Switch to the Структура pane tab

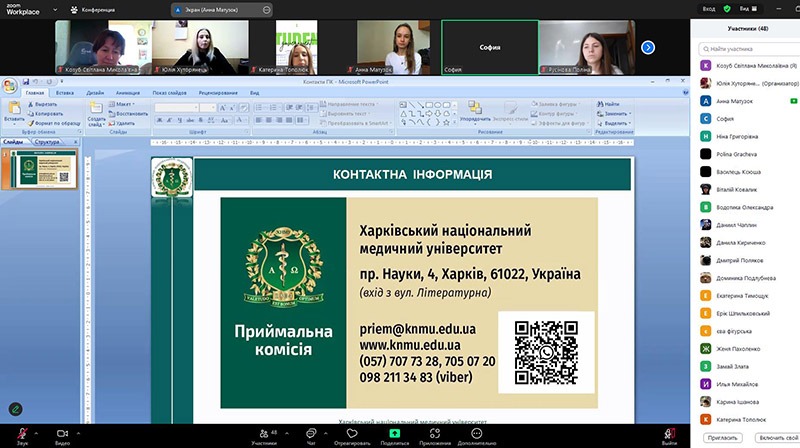click(x=51, y=142)
